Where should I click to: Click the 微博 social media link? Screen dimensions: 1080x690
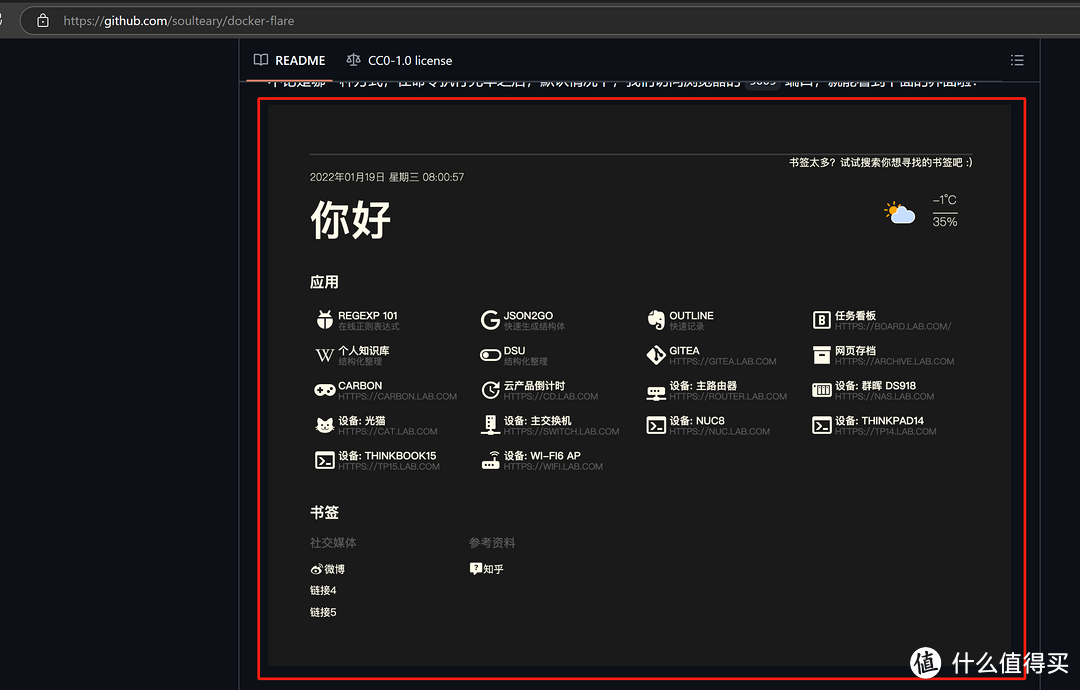[x=328, y=567]
